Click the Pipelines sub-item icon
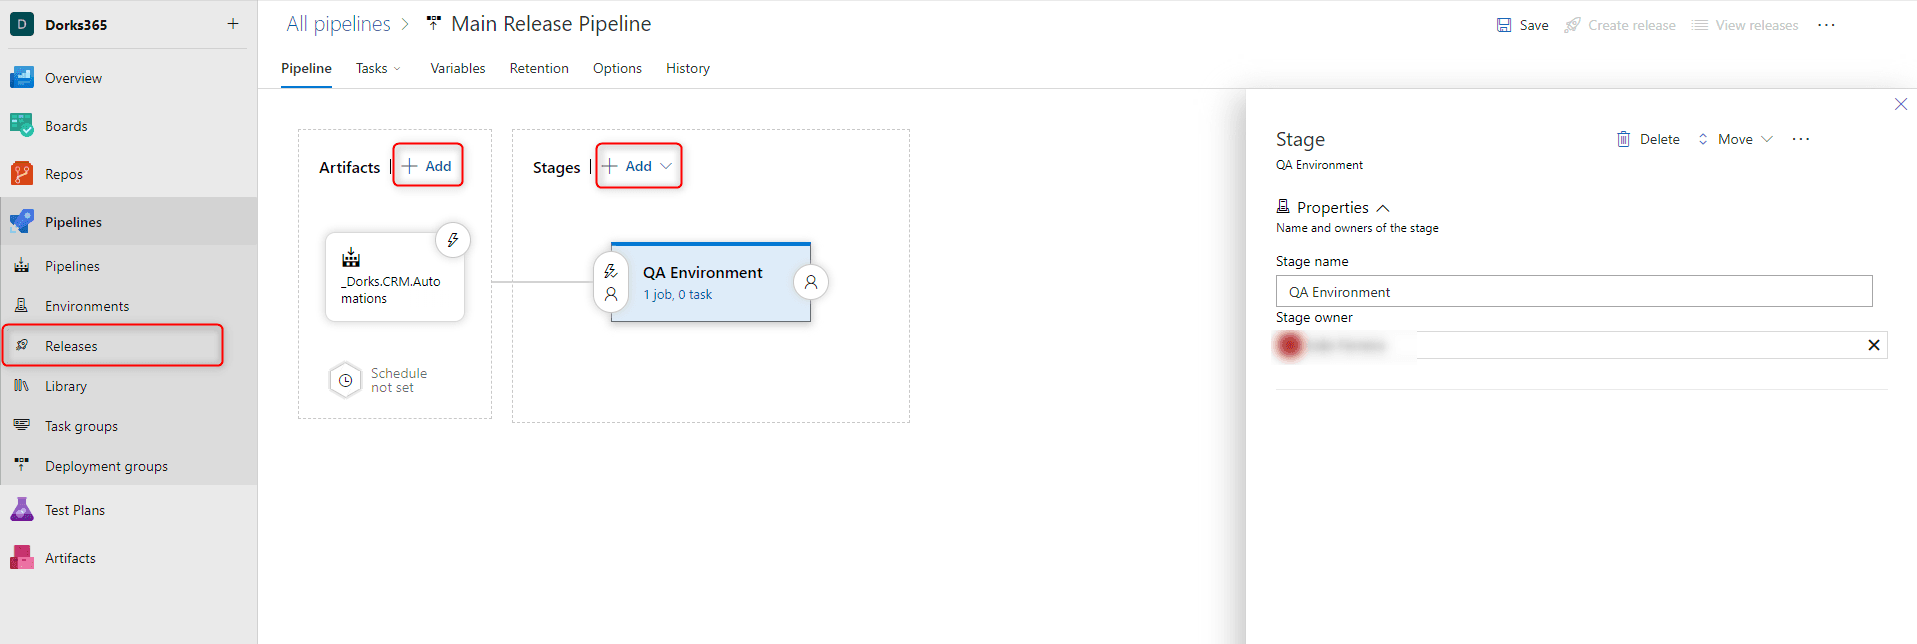This screenshot has width=1917, height=644. click(x=22, y=266)
